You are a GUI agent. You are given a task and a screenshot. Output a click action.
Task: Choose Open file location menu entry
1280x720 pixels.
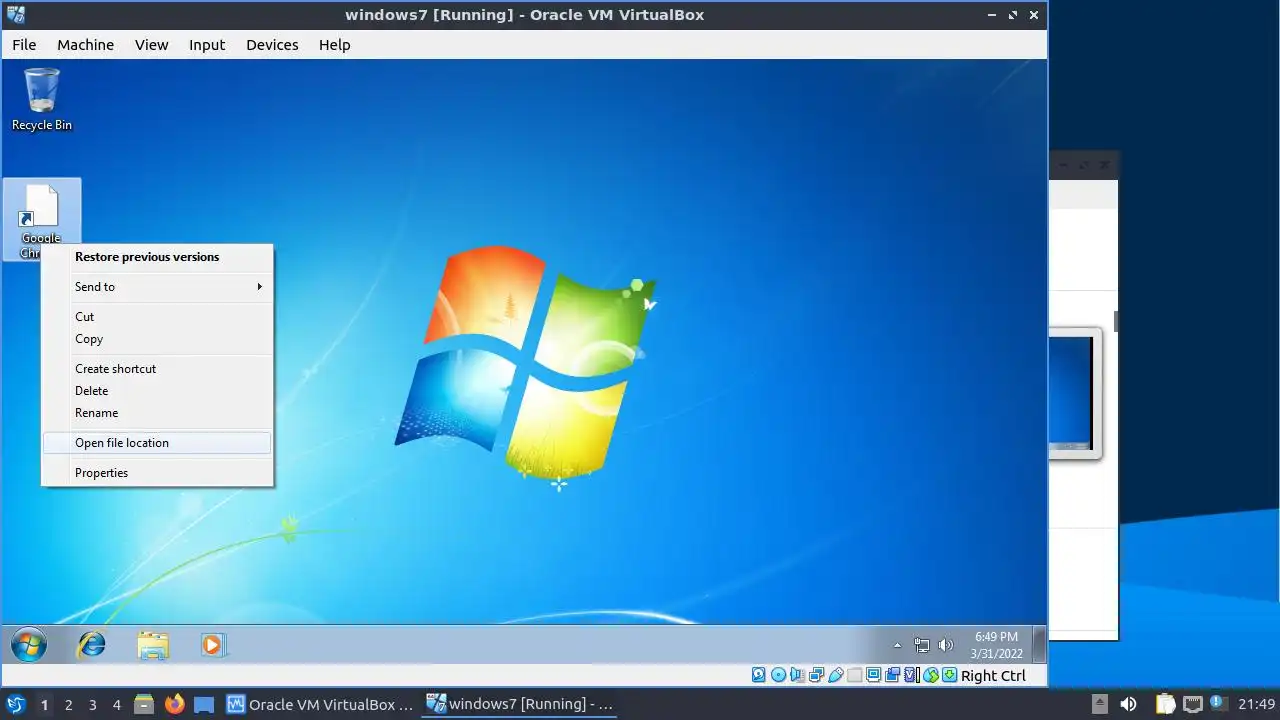click(157, 443)
